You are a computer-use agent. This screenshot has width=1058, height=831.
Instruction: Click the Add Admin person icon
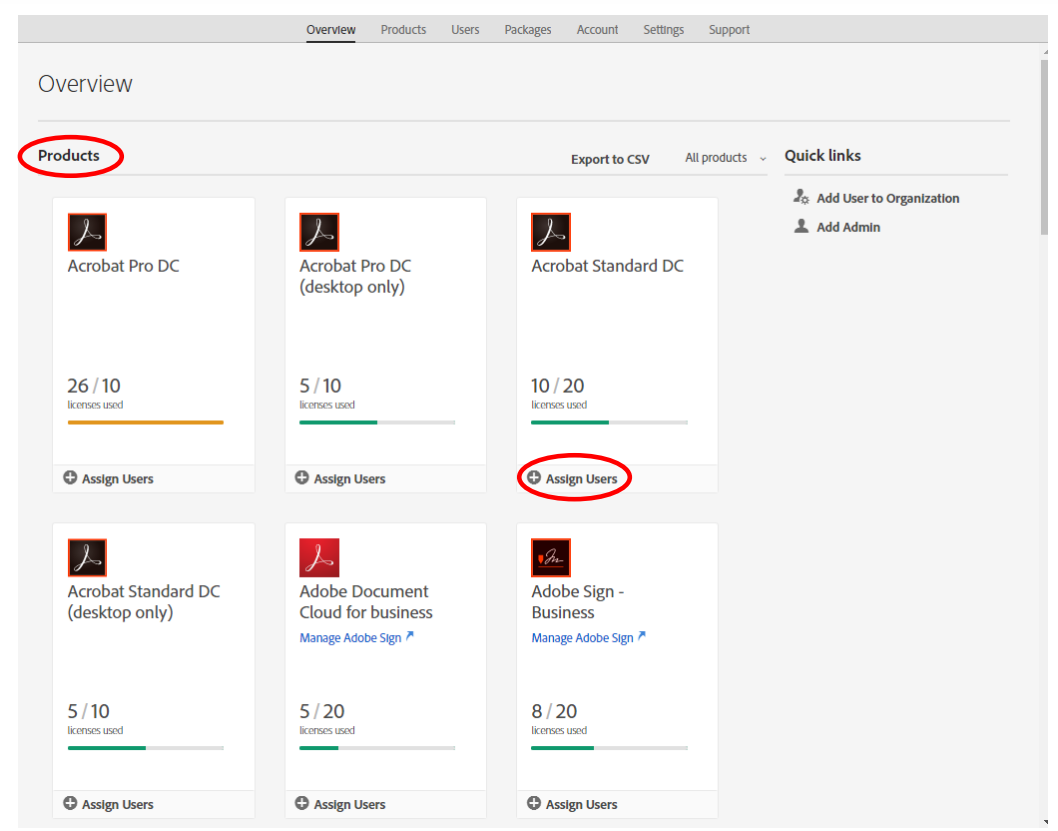click(x=801, y=226)
